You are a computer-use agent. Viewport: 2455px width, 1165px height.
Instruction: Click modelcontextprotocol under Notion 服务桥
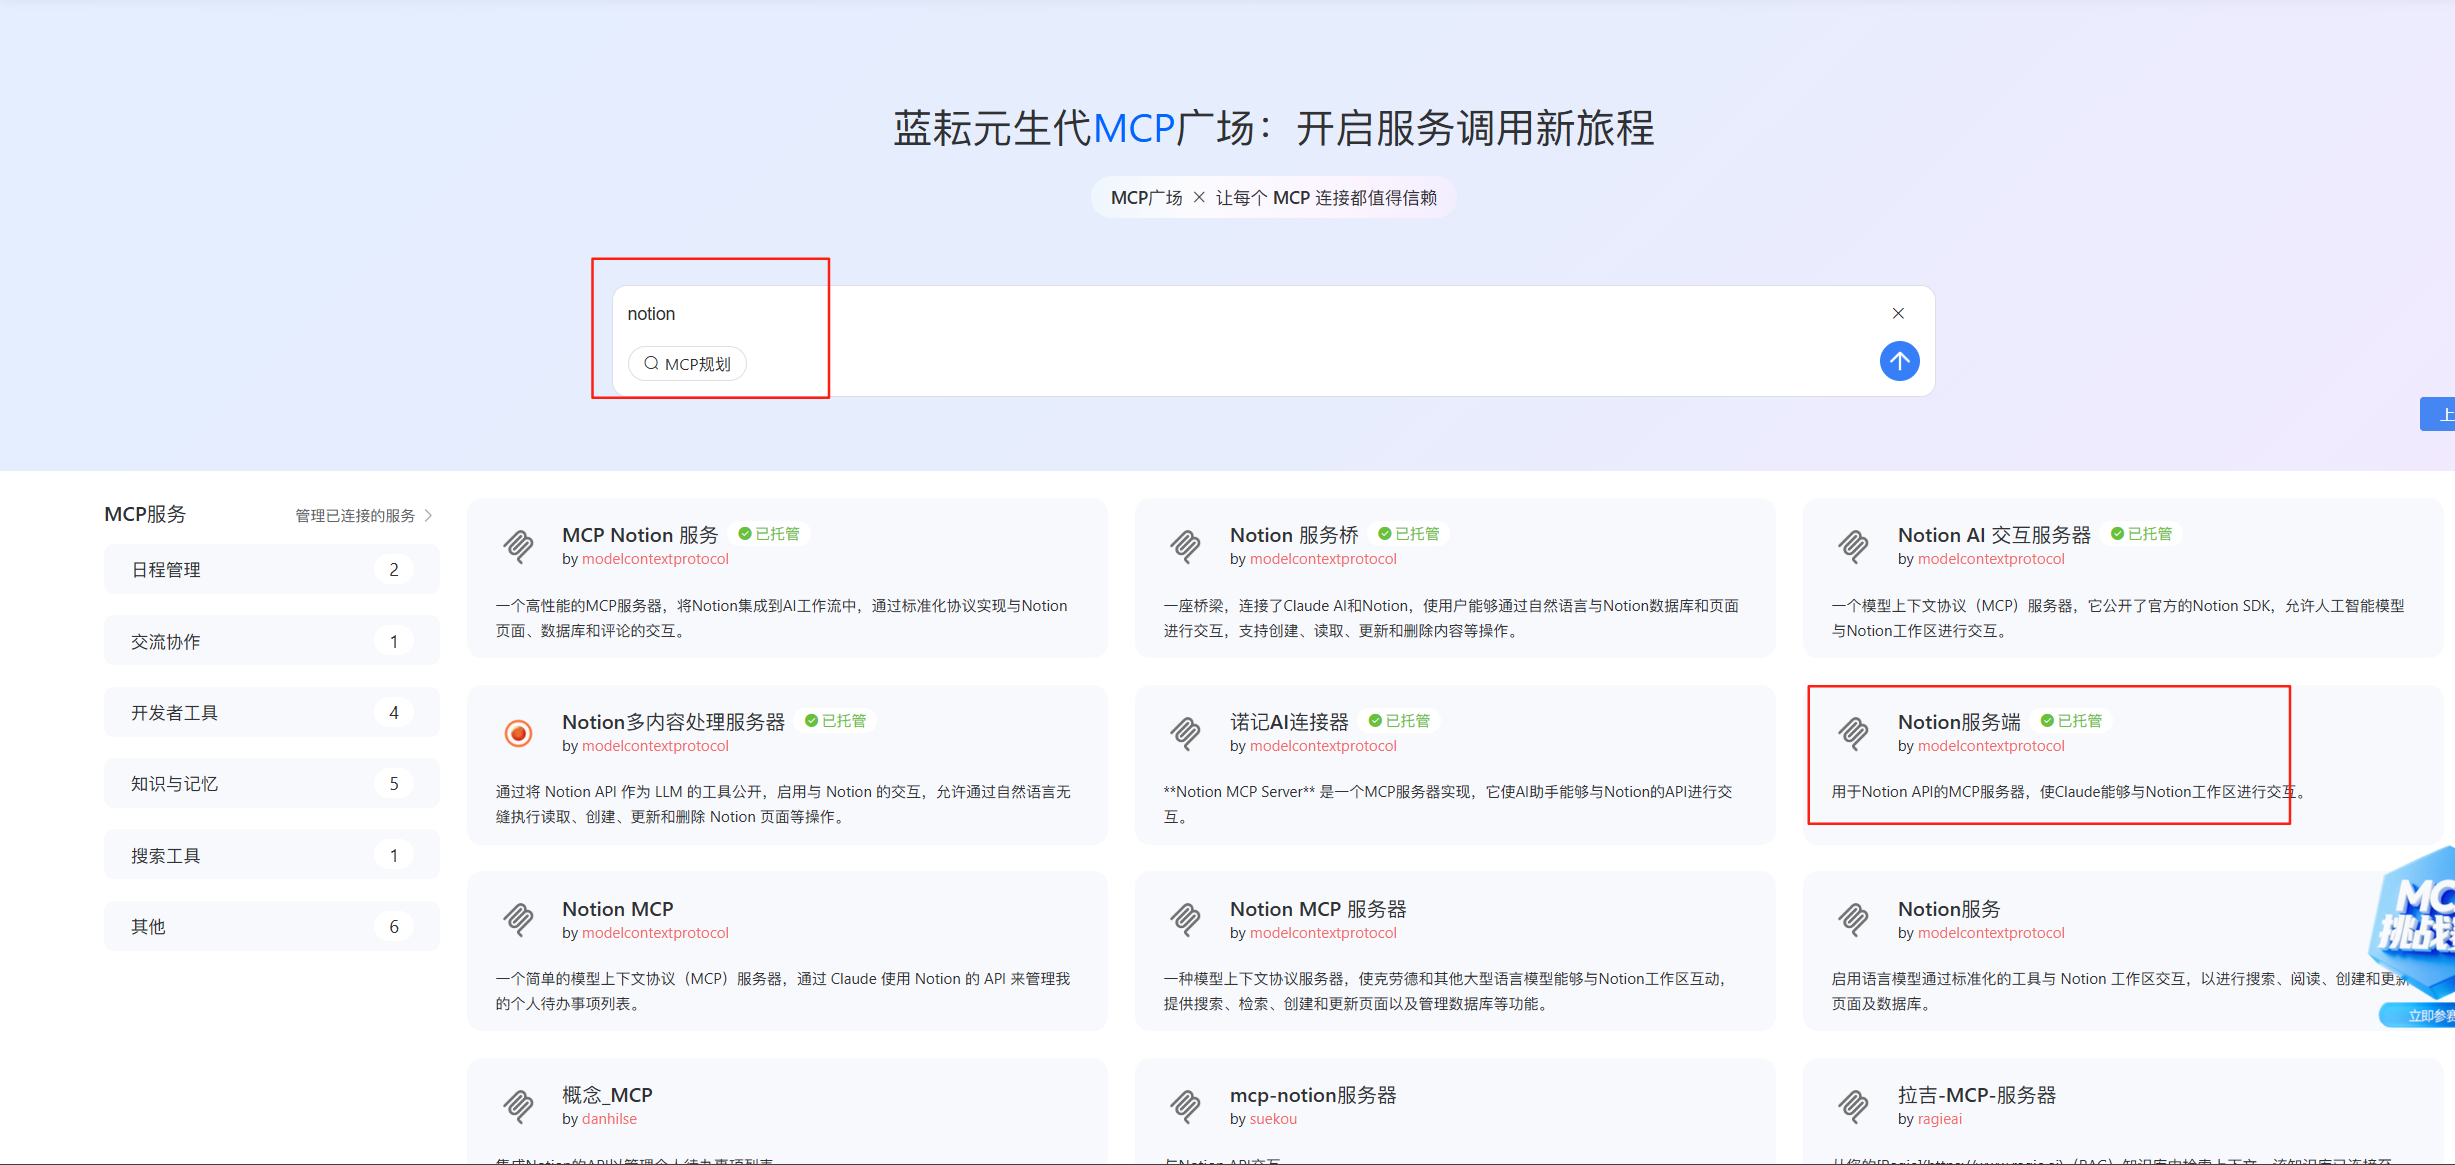(1323, 559)
